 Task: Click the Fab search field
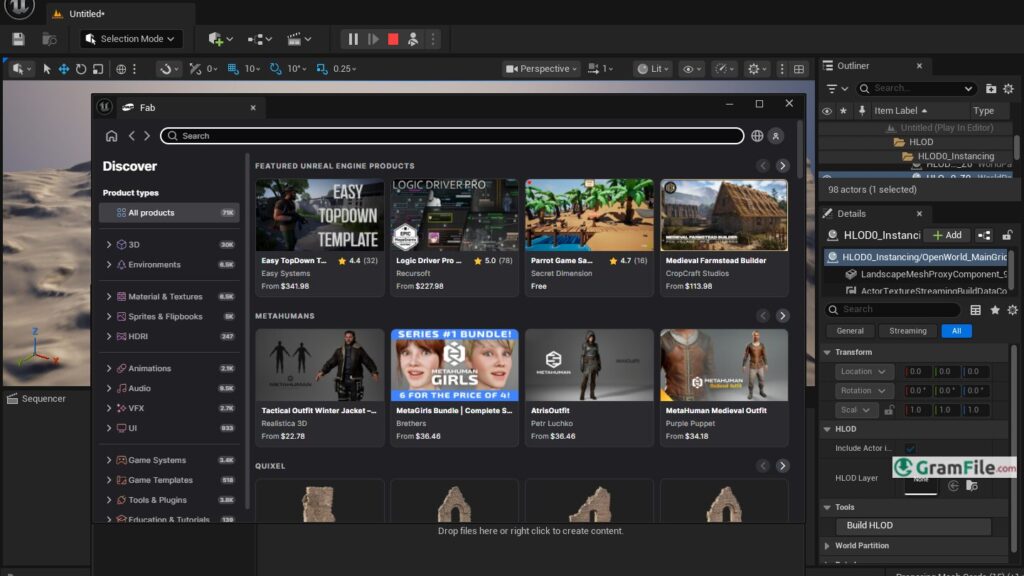pos(452,136)
